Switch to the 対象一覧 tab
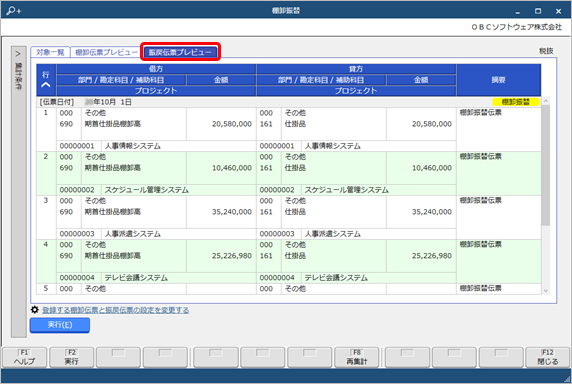Image resolution: width=572 pixels, height=384 pixels. (50, 52)
